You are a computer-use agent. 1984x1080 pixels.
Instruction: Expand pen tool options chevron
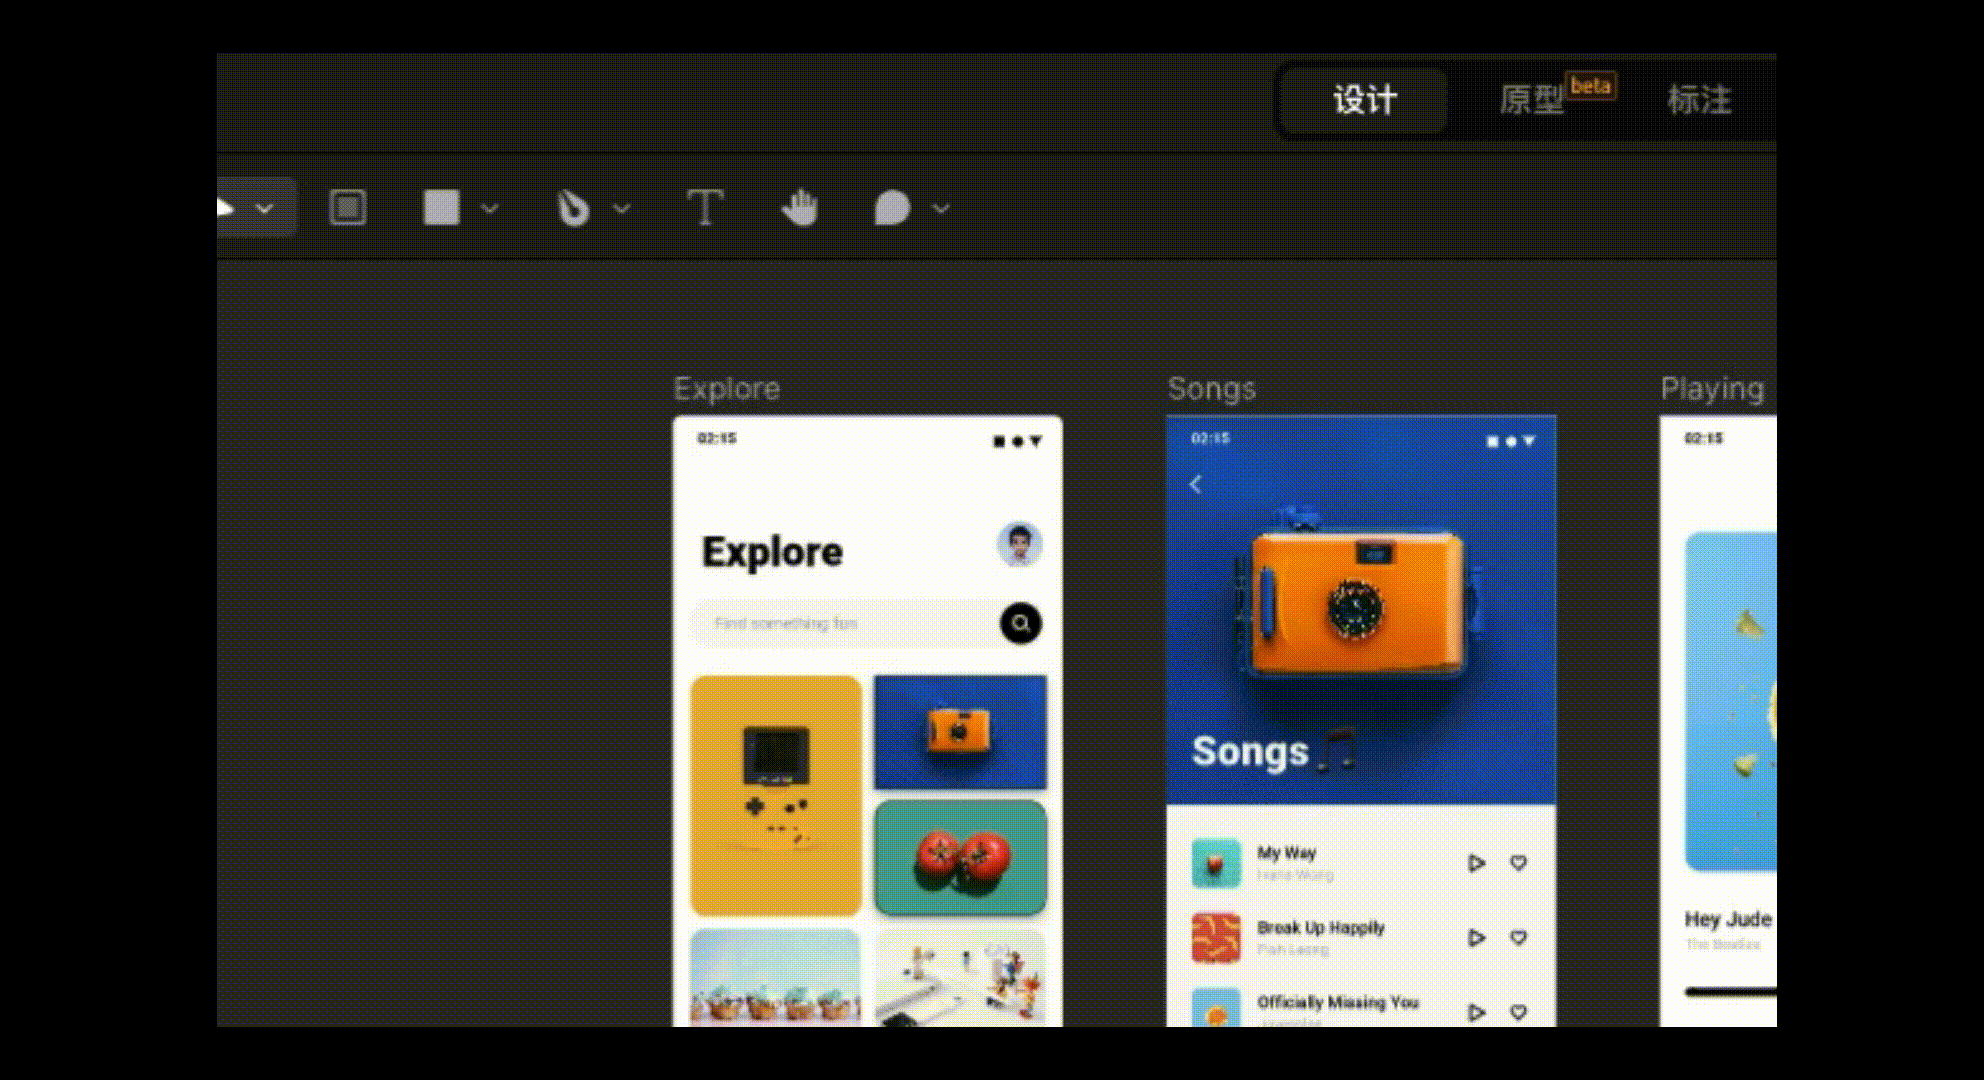(x=622, y=209)
